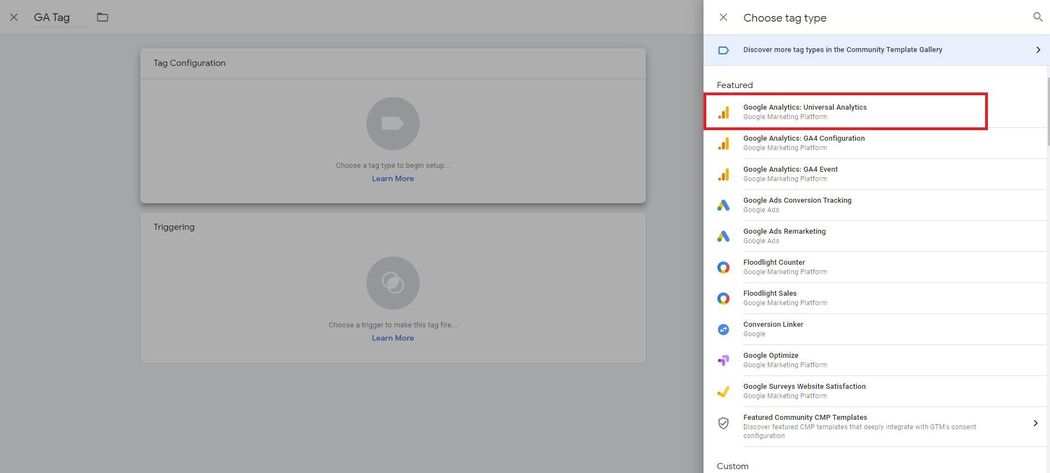Expand Featured Community CMP Templates chevron
1050x473 pixels.
[x=1035, y=423]
